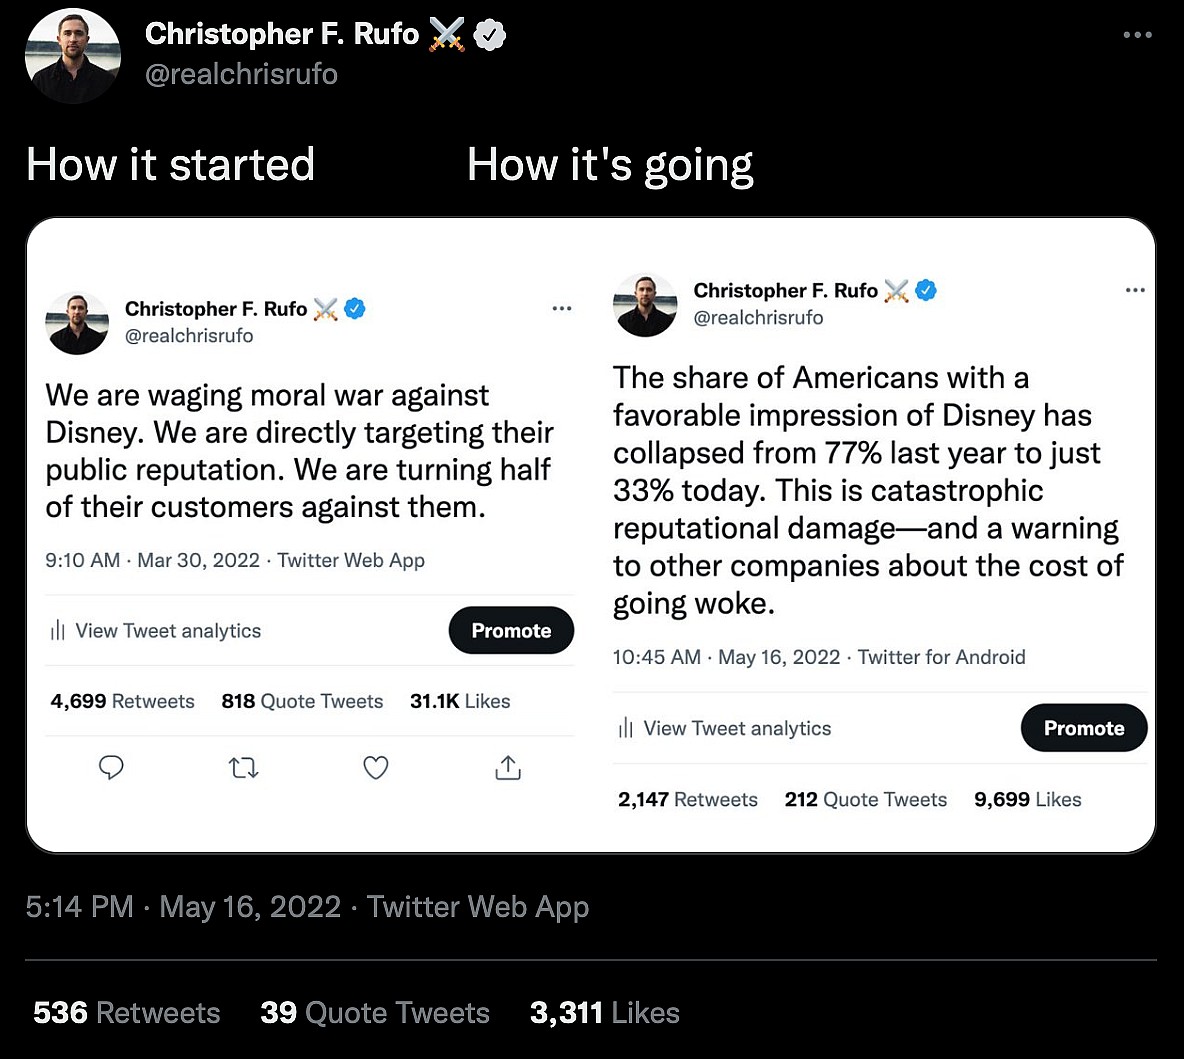Screen dimensions: 1184x1059
Task: Open the right embedded tweet's more options
Action: 1135,290
